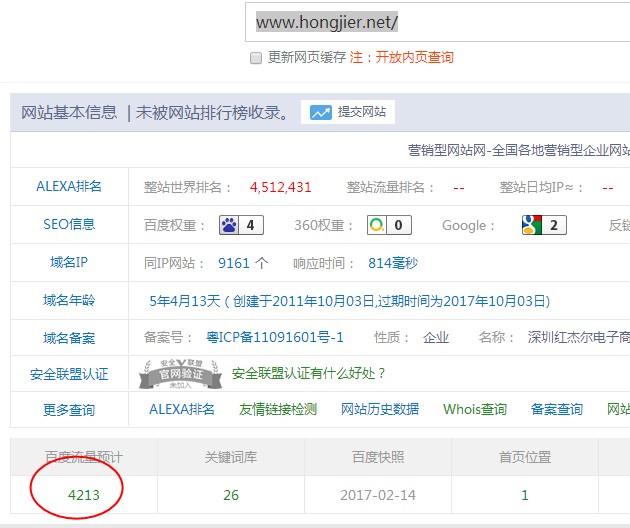Screen dimensions: 630x528
Task: Click the 首页位置 value 1
Action: point(525,495)
